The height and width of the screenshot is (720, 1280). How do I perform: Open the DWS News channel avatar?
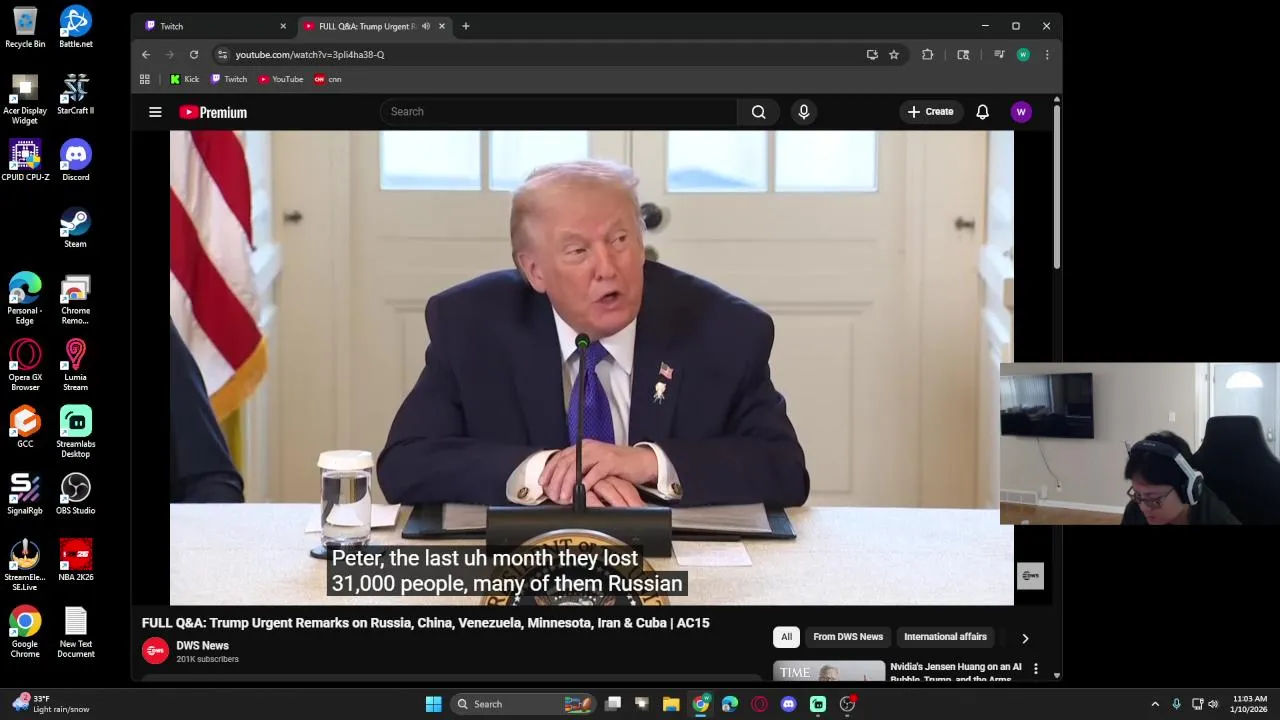tap(155, 651)
